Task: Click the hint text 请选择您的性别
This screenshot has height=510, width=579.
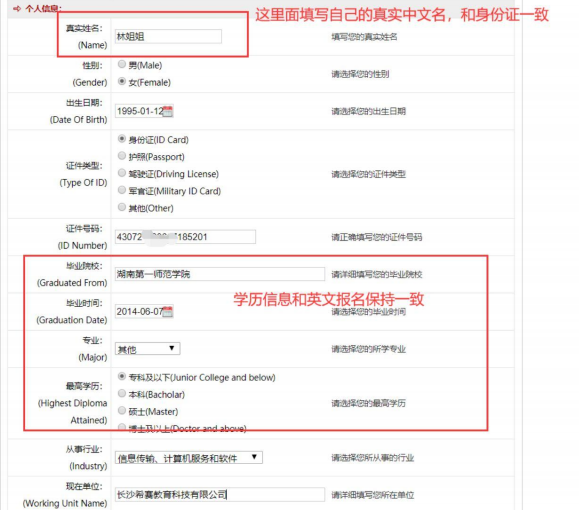Action: point(360,74)
